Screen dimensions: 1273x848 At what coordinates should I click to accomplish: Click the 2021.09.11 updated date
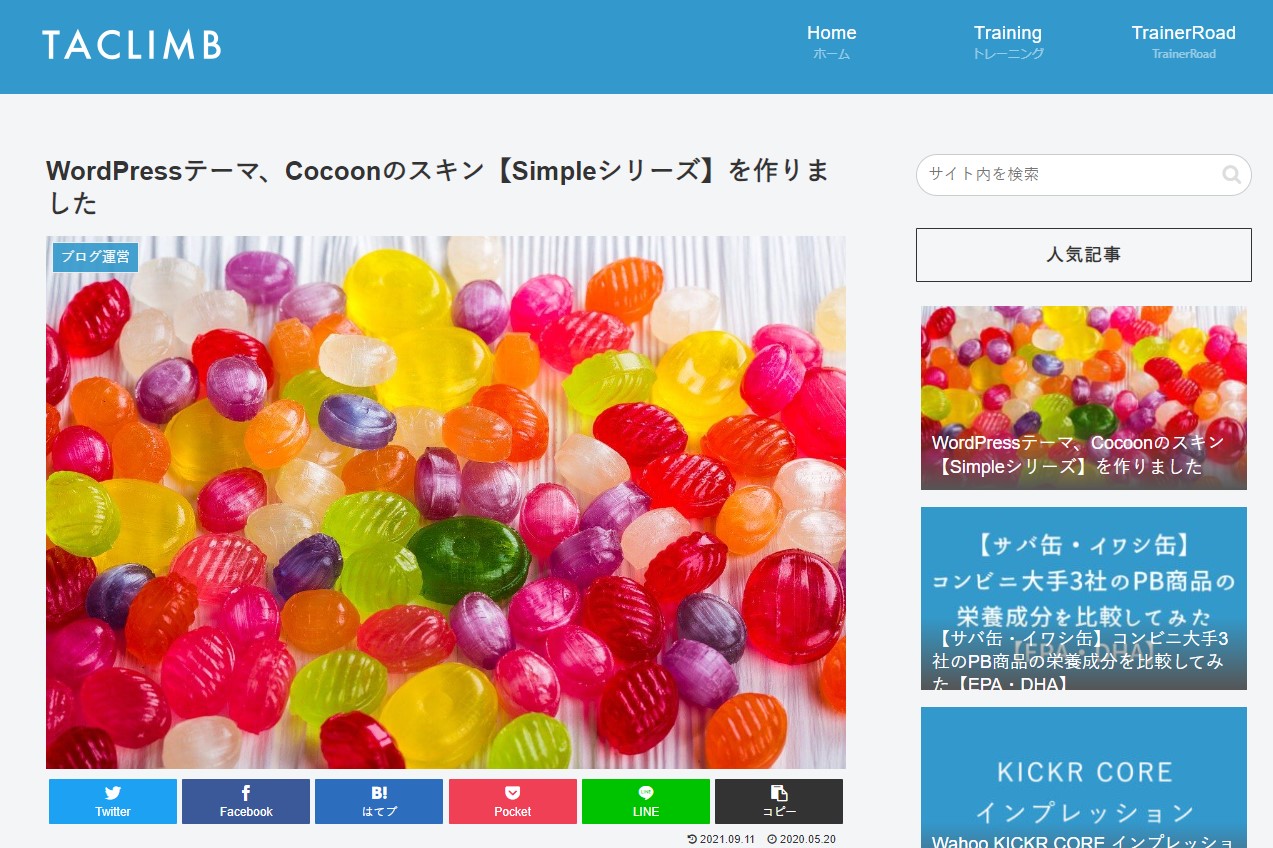point(720,839)
